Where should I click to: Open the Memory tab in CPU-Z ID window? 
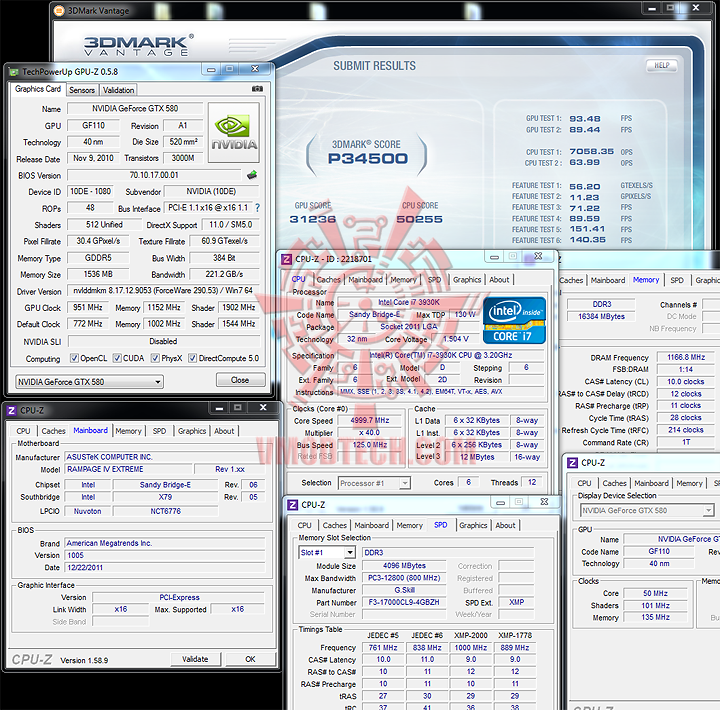(403, 280)
